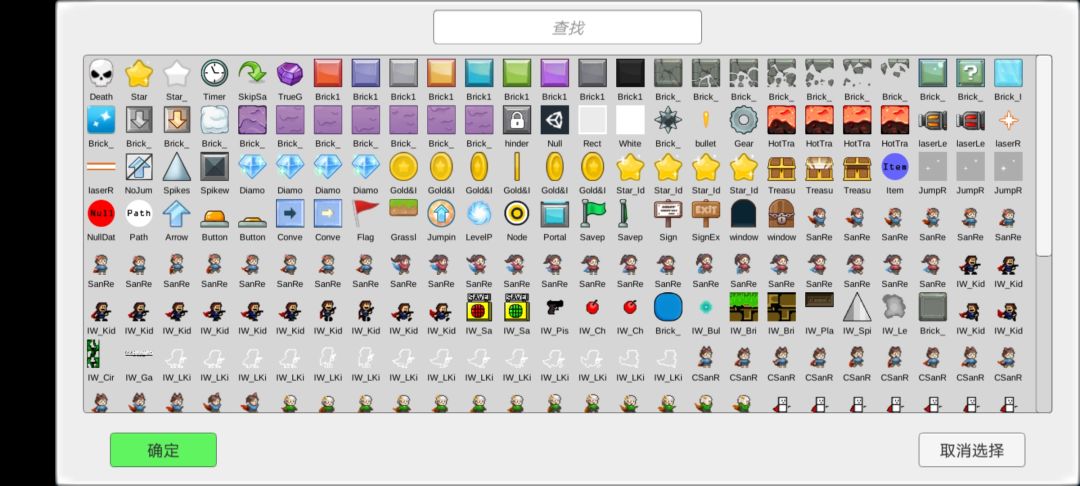Focus the 查找 search field
This screenshot has height=486, width=1080.
[568, 28]
